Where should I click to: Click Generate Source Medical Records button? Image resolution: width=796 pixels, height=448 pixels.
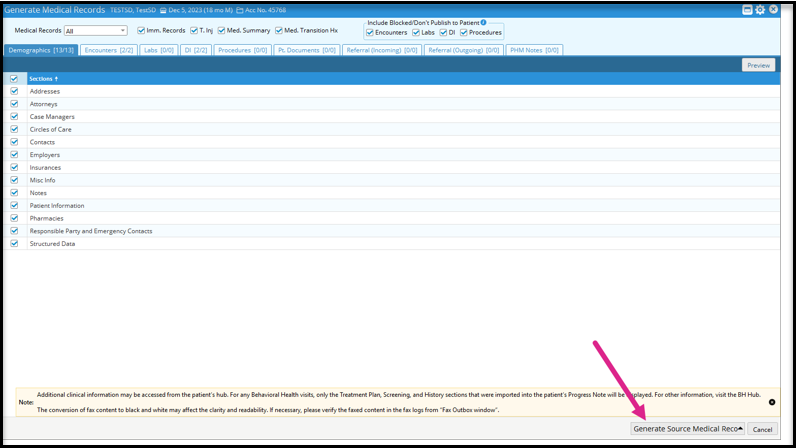685,429
